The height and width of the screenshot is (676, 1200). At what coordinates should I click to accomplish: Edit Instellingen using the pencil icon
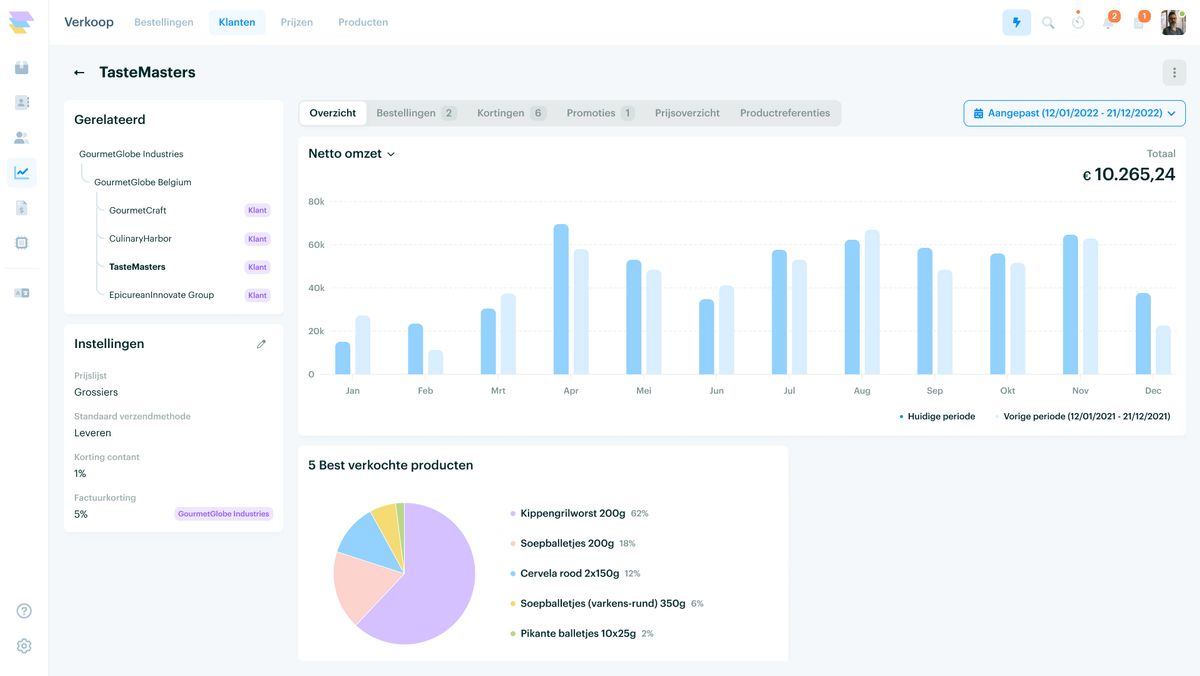click(x=262, y=344)
